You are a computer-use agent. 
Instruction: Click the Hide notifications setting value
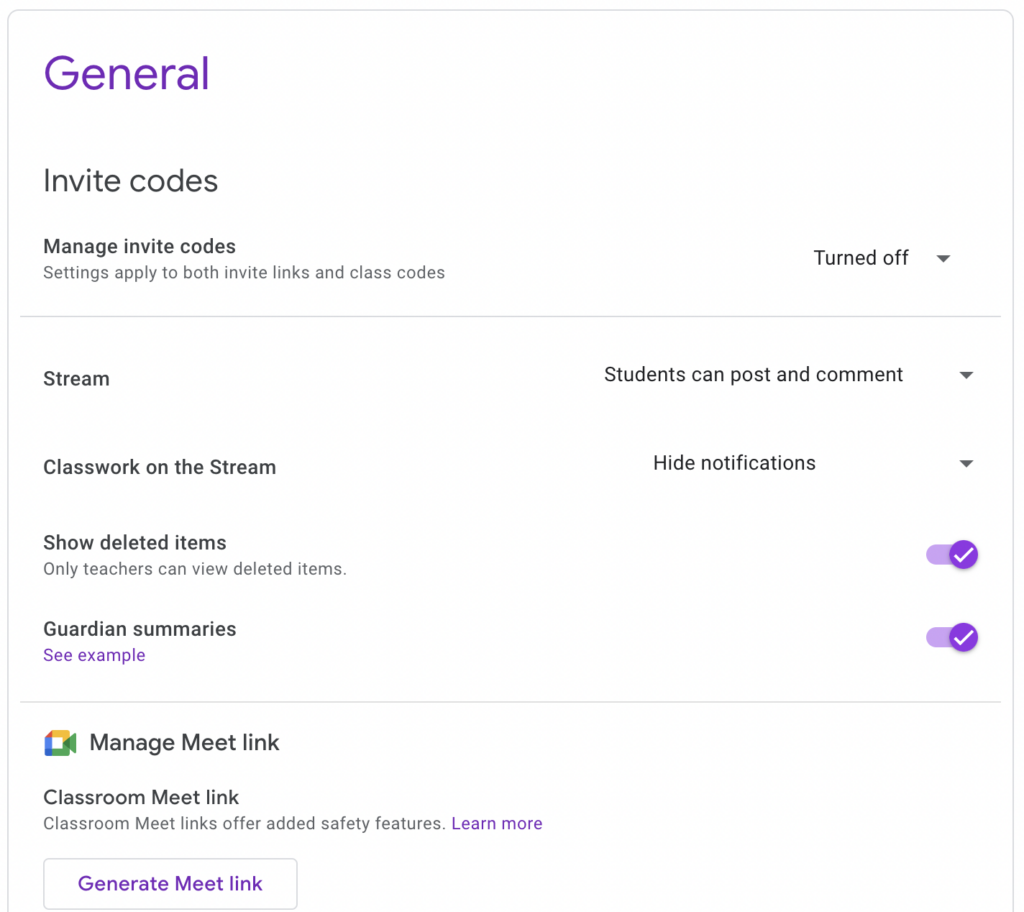point(734,463)
